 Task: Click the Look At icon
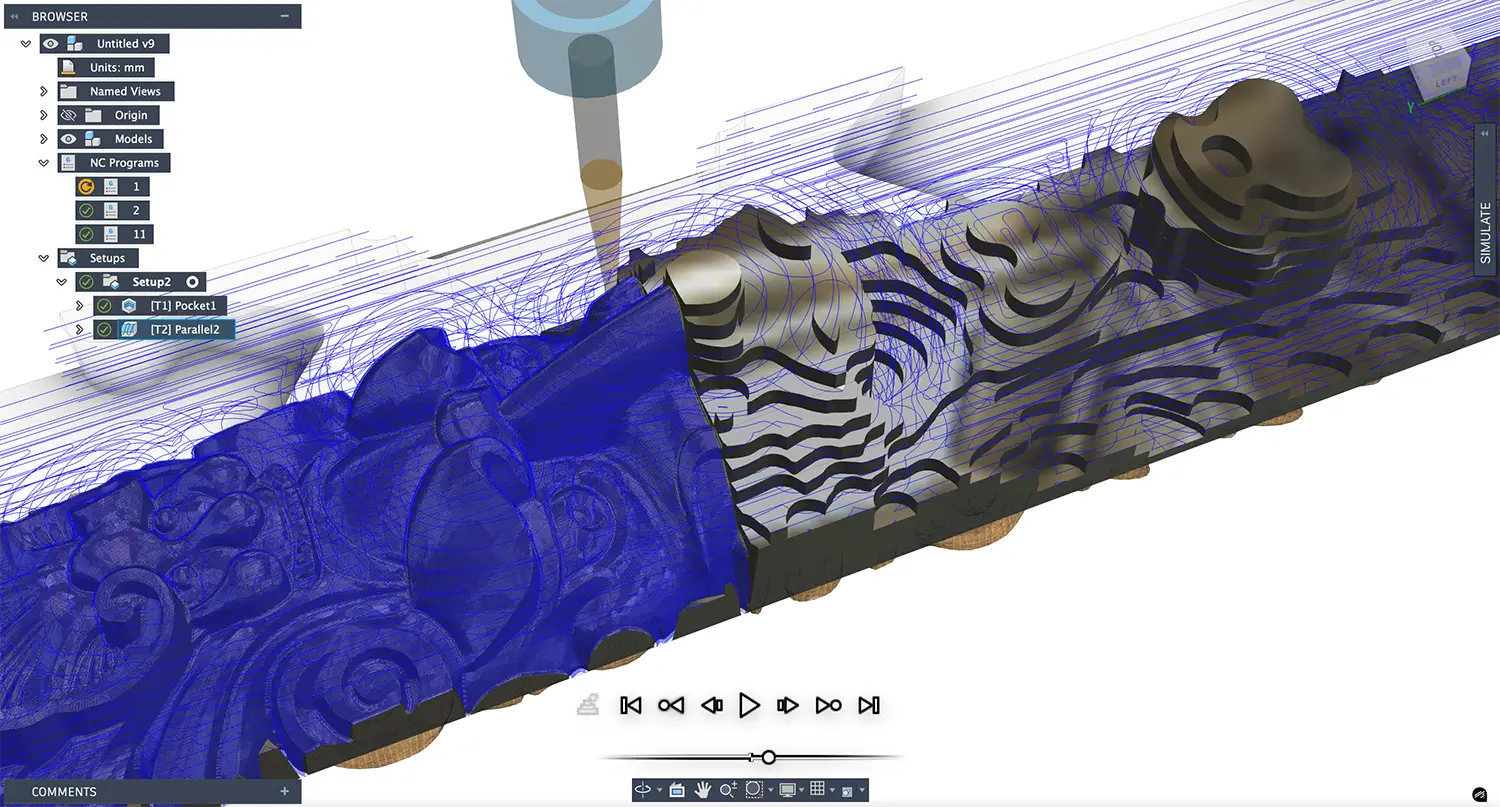point(677,790)
